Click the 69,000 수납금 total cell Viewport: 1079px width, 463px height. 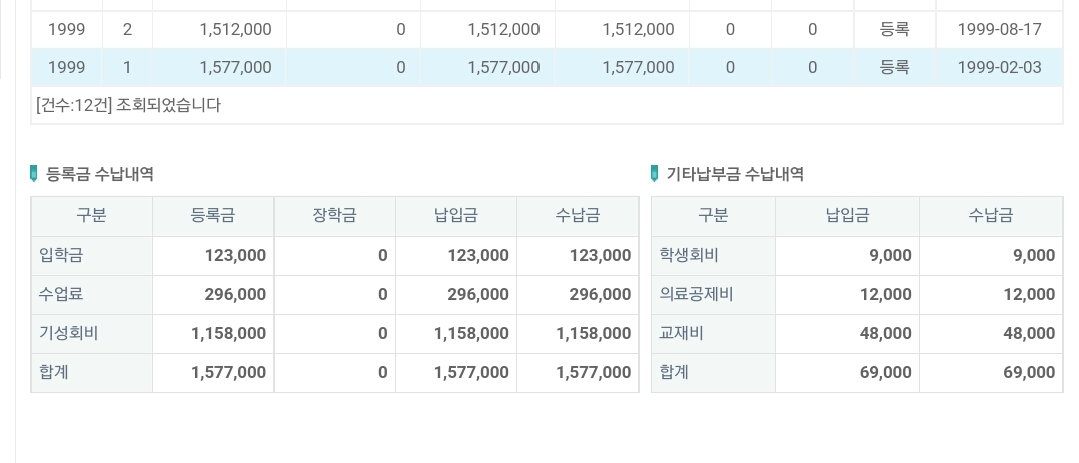[1029, 372]
